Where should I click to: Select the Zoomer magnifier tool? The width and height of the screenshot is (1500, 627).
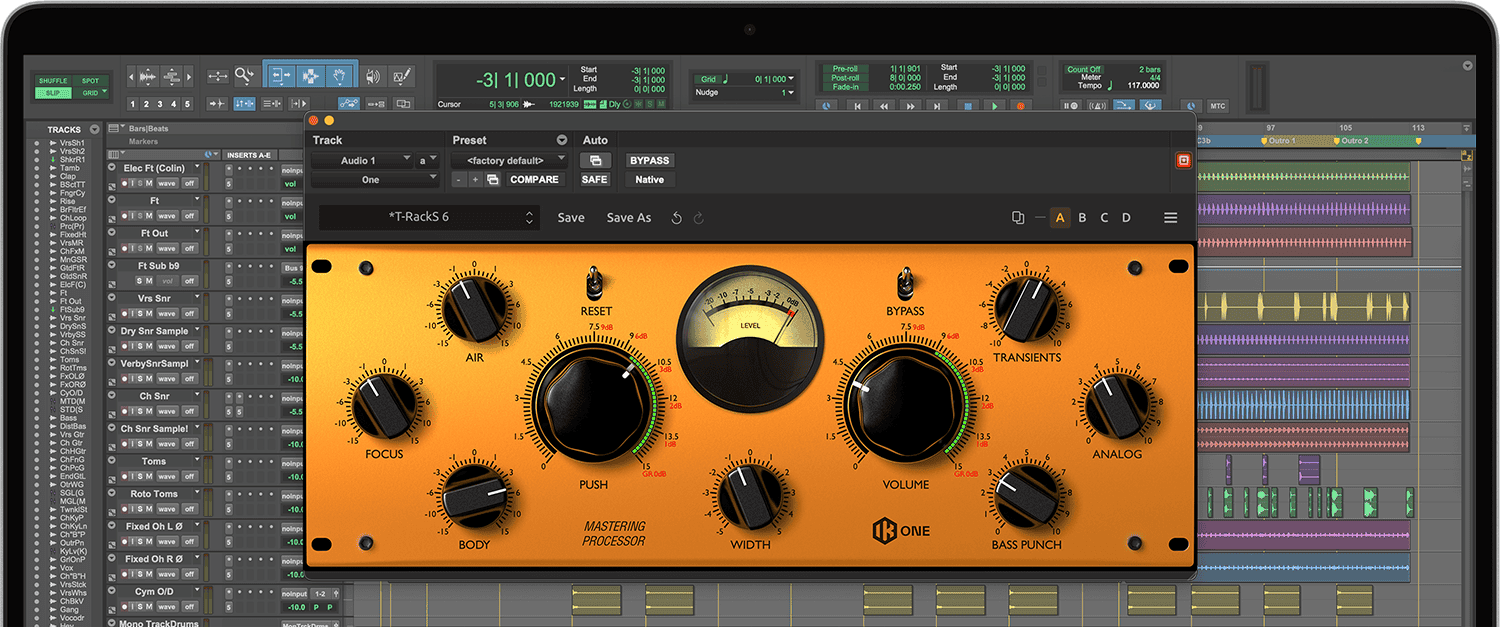pyautogui.click(x=245, y=75)
